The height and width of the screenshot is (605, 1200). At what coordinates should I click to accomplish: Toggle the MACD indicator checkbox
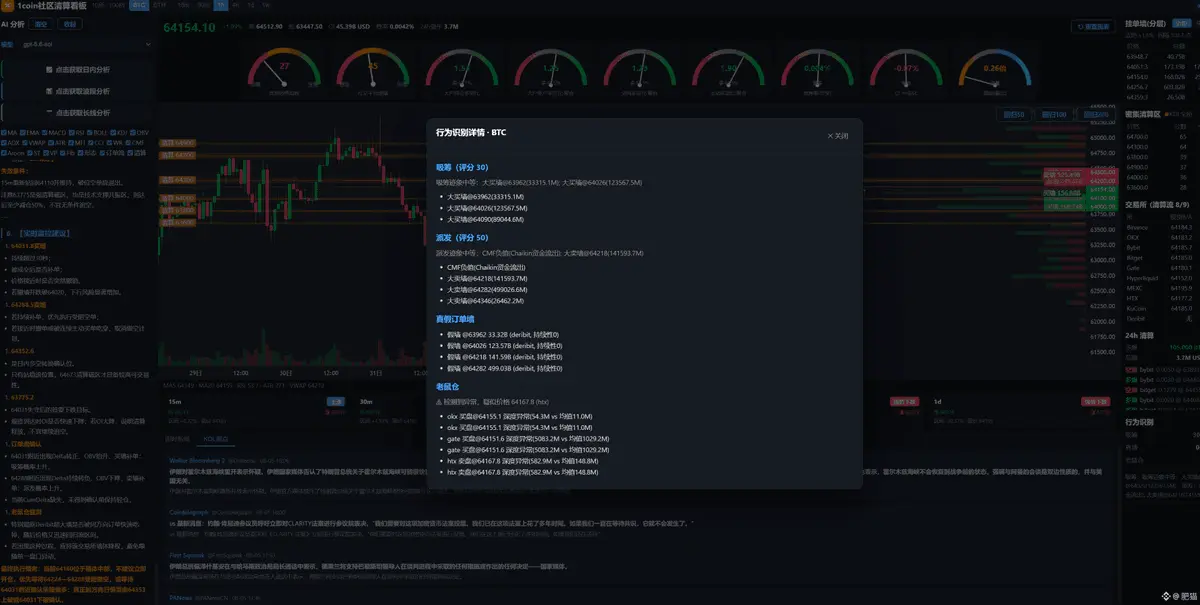(x=47, y=132)
